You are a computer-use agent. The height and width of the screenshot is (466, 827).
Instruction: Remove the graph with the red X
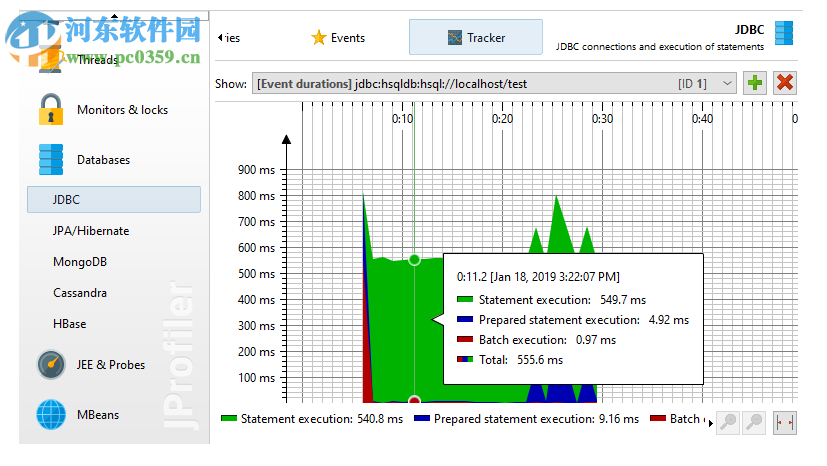click(x=785, y=83)
